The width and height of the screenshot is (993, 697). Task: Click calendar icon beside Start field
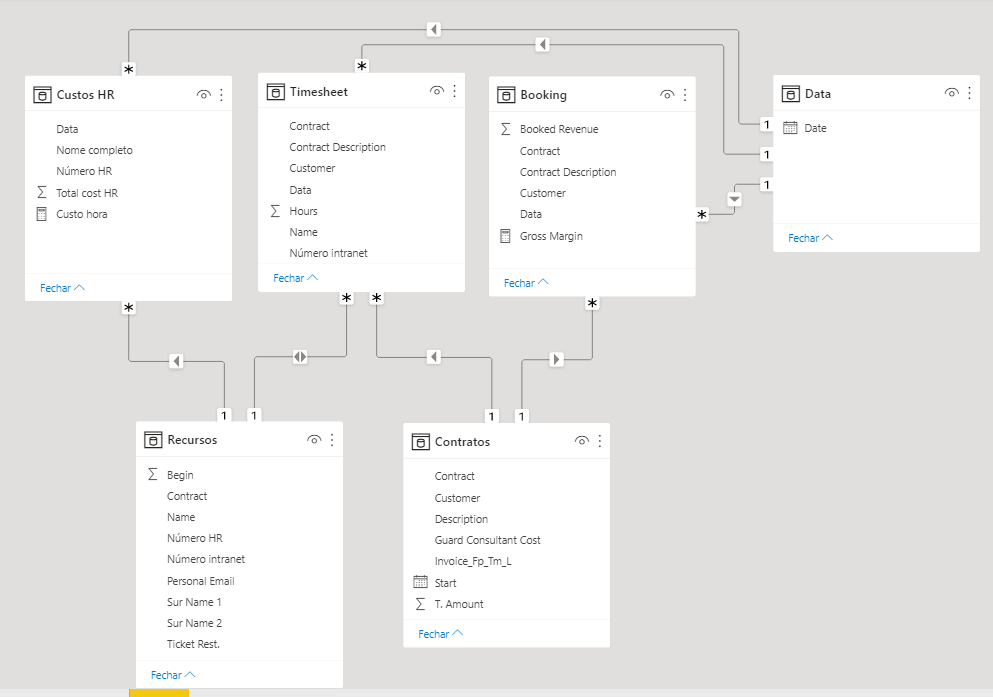(x=421, y=582)
